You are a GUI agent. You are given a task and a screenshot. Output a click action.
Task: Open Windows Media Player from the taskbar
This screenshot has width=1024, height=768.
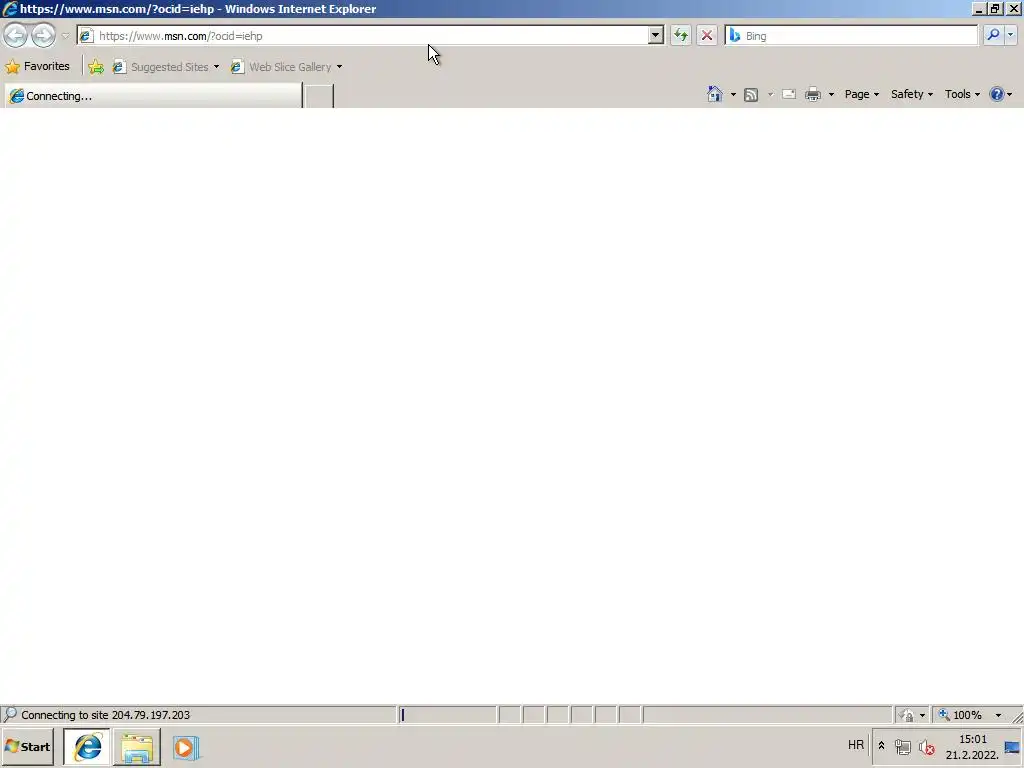[186, 747]
